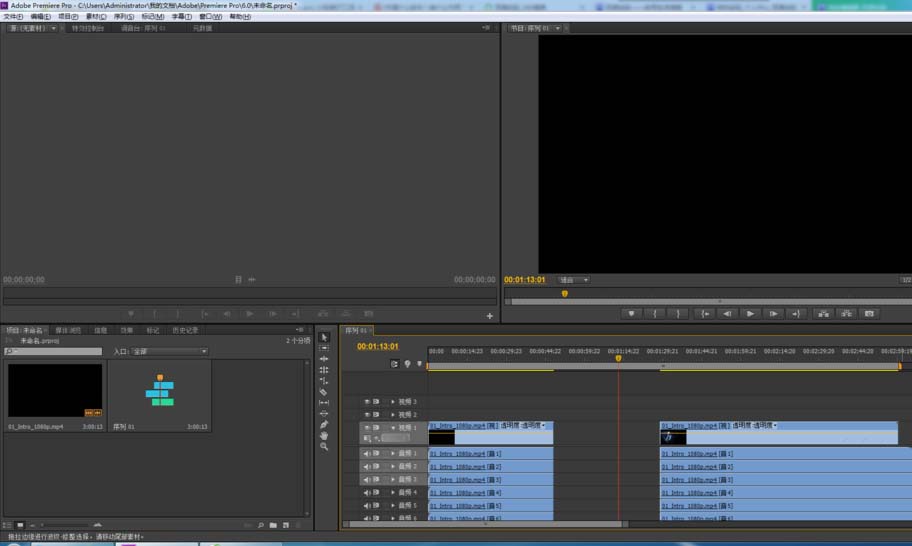The width and height of the screenshot is (912, 546).
Task: Open the 入口 全部 dropdown in project panel
Action: point(170,351)
